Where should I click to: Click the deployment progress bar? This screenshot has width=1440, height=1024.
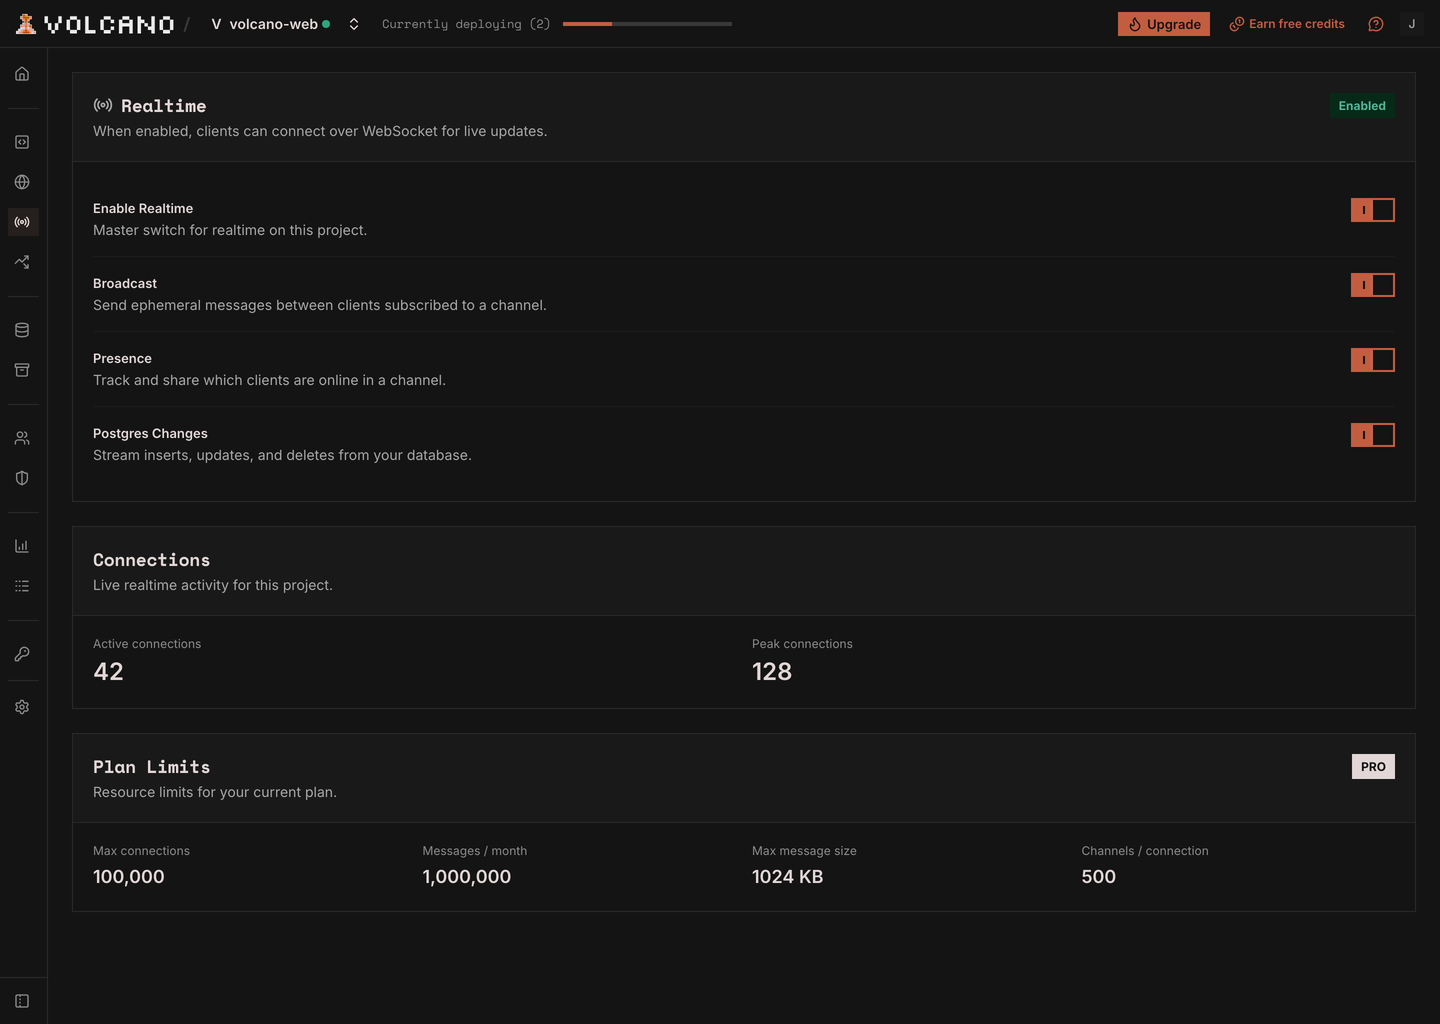click(x=647, y=24)
